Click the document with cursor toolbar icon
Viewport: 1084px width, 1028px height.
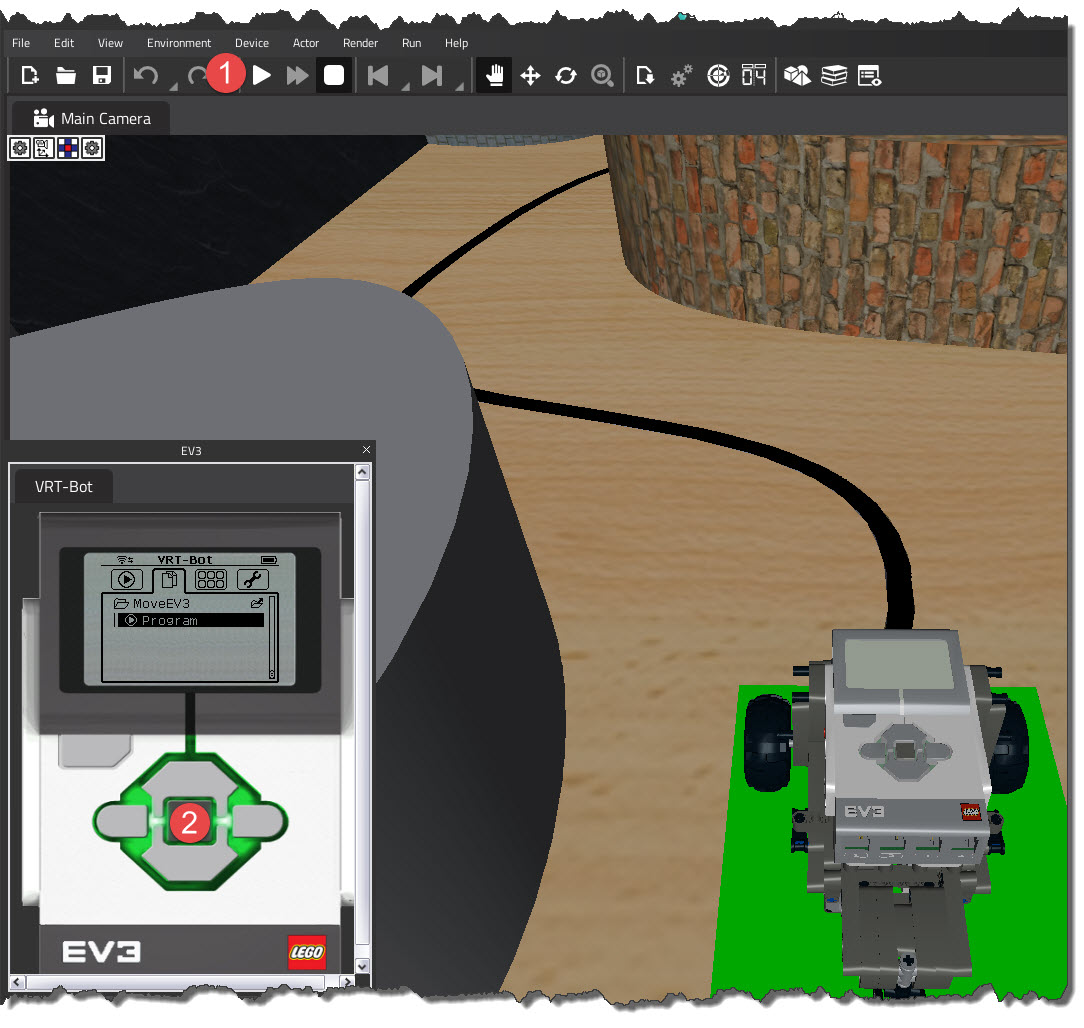[x=645, y=75]
